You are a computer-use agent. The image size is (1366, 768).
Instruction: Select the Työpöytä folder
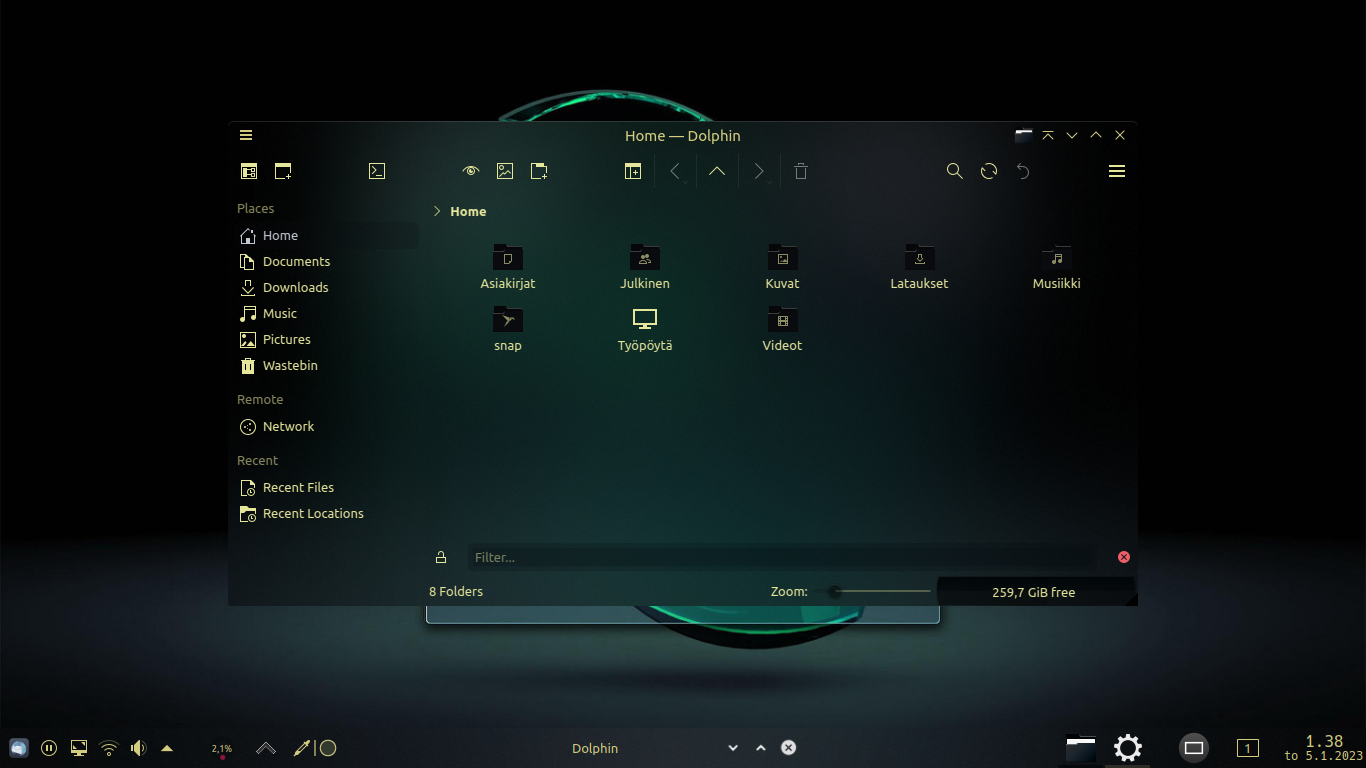coord(645,329)
